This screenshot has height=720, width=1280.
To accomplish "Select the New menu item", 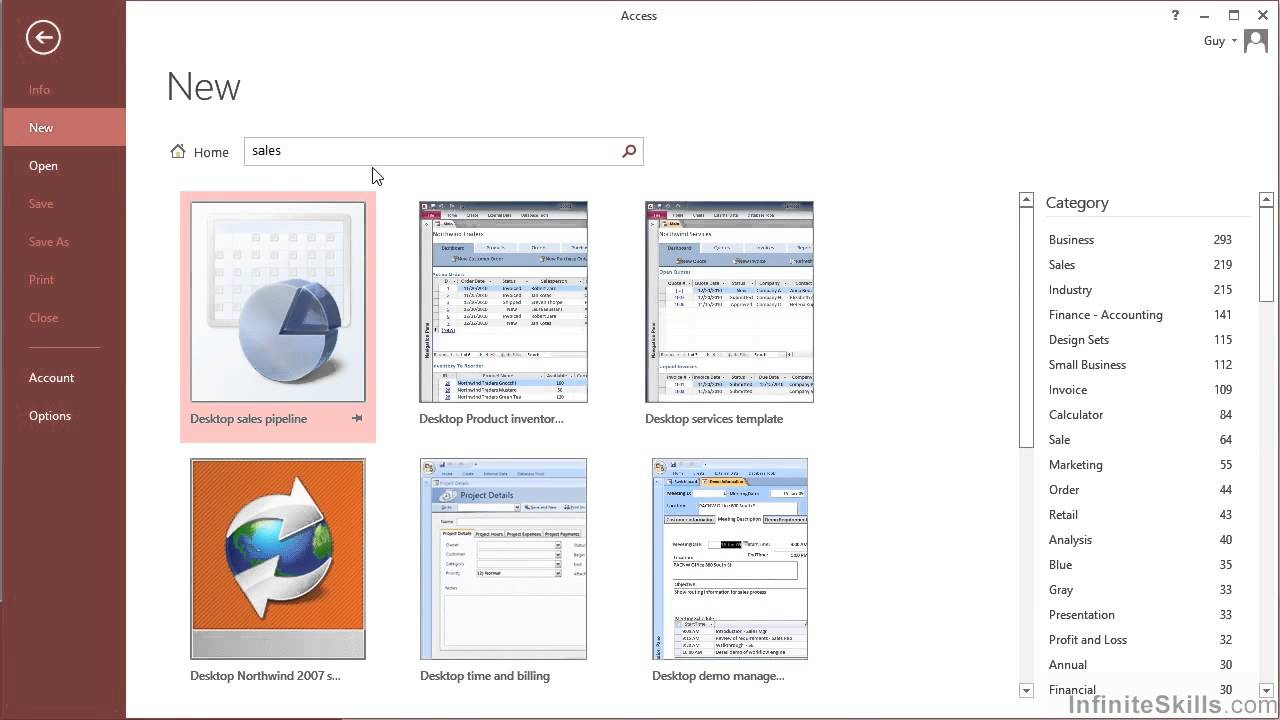I will coord(63,128).
